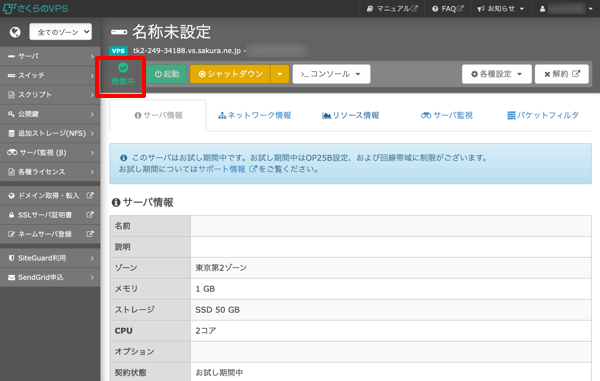Open ネームサーバ登録 external link

(x=50, y=234)
